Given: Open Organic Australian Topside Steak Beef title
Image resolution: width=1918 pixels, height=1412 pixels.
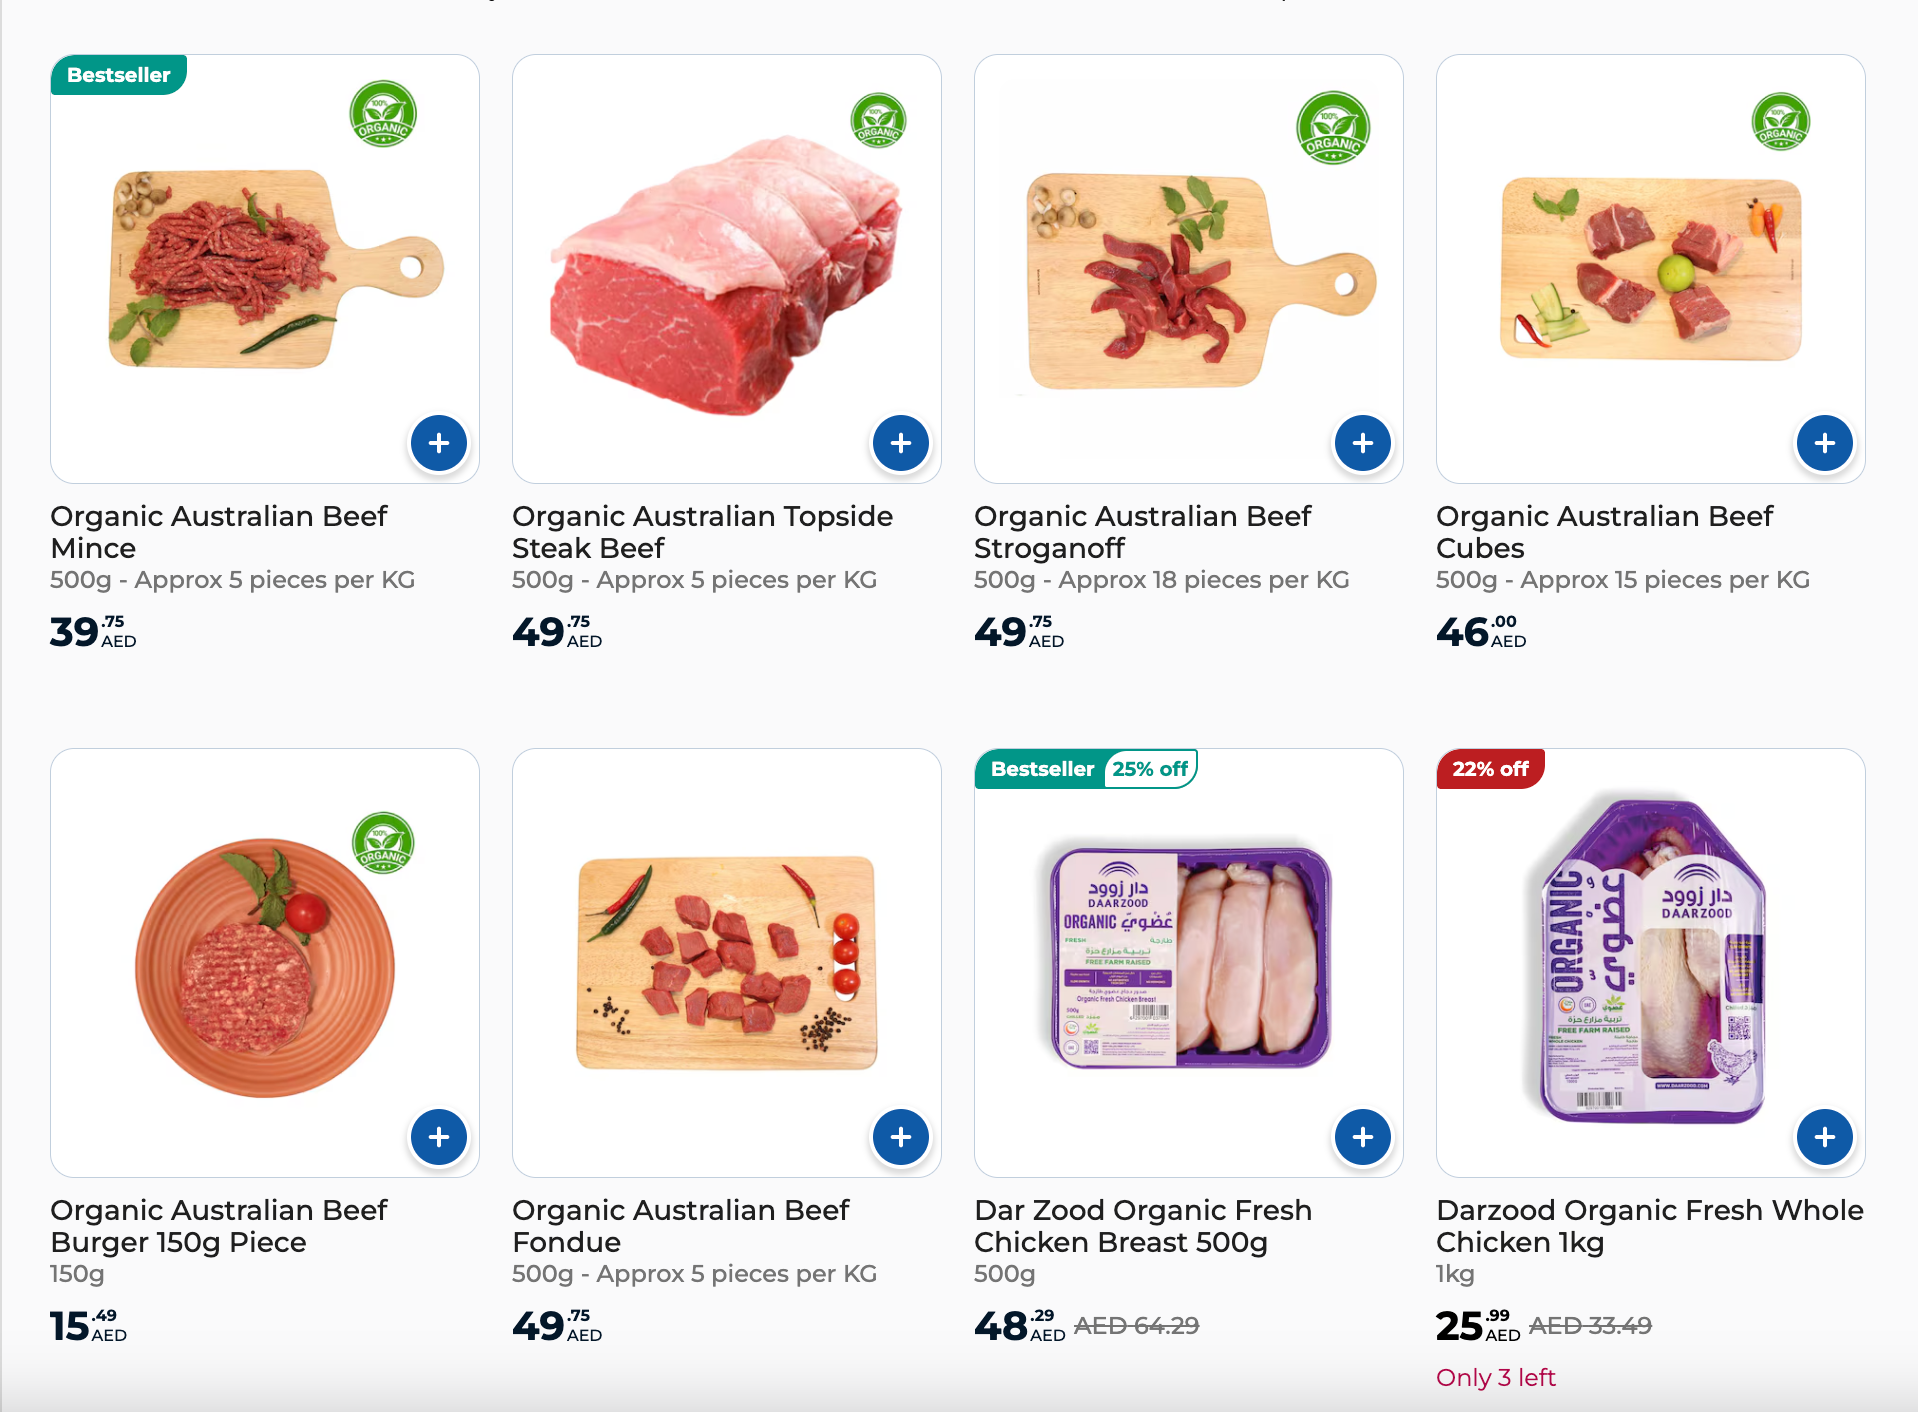Looking at the screenshot, I should (702, 532).
